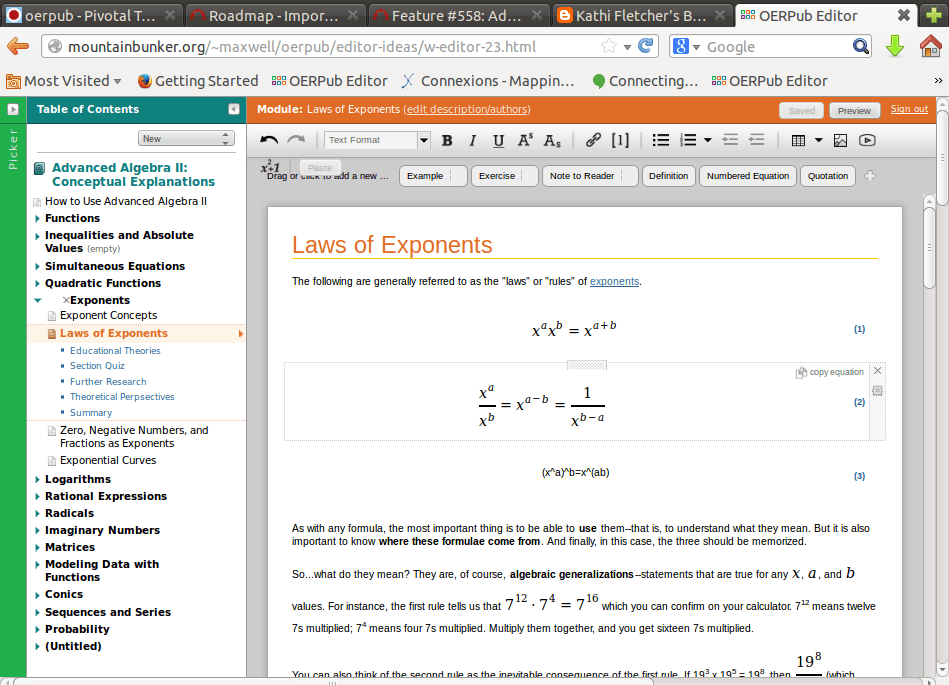Viewport: 949px width, 685px height.
Task: Toggle underline formatting
Action: 498,141
